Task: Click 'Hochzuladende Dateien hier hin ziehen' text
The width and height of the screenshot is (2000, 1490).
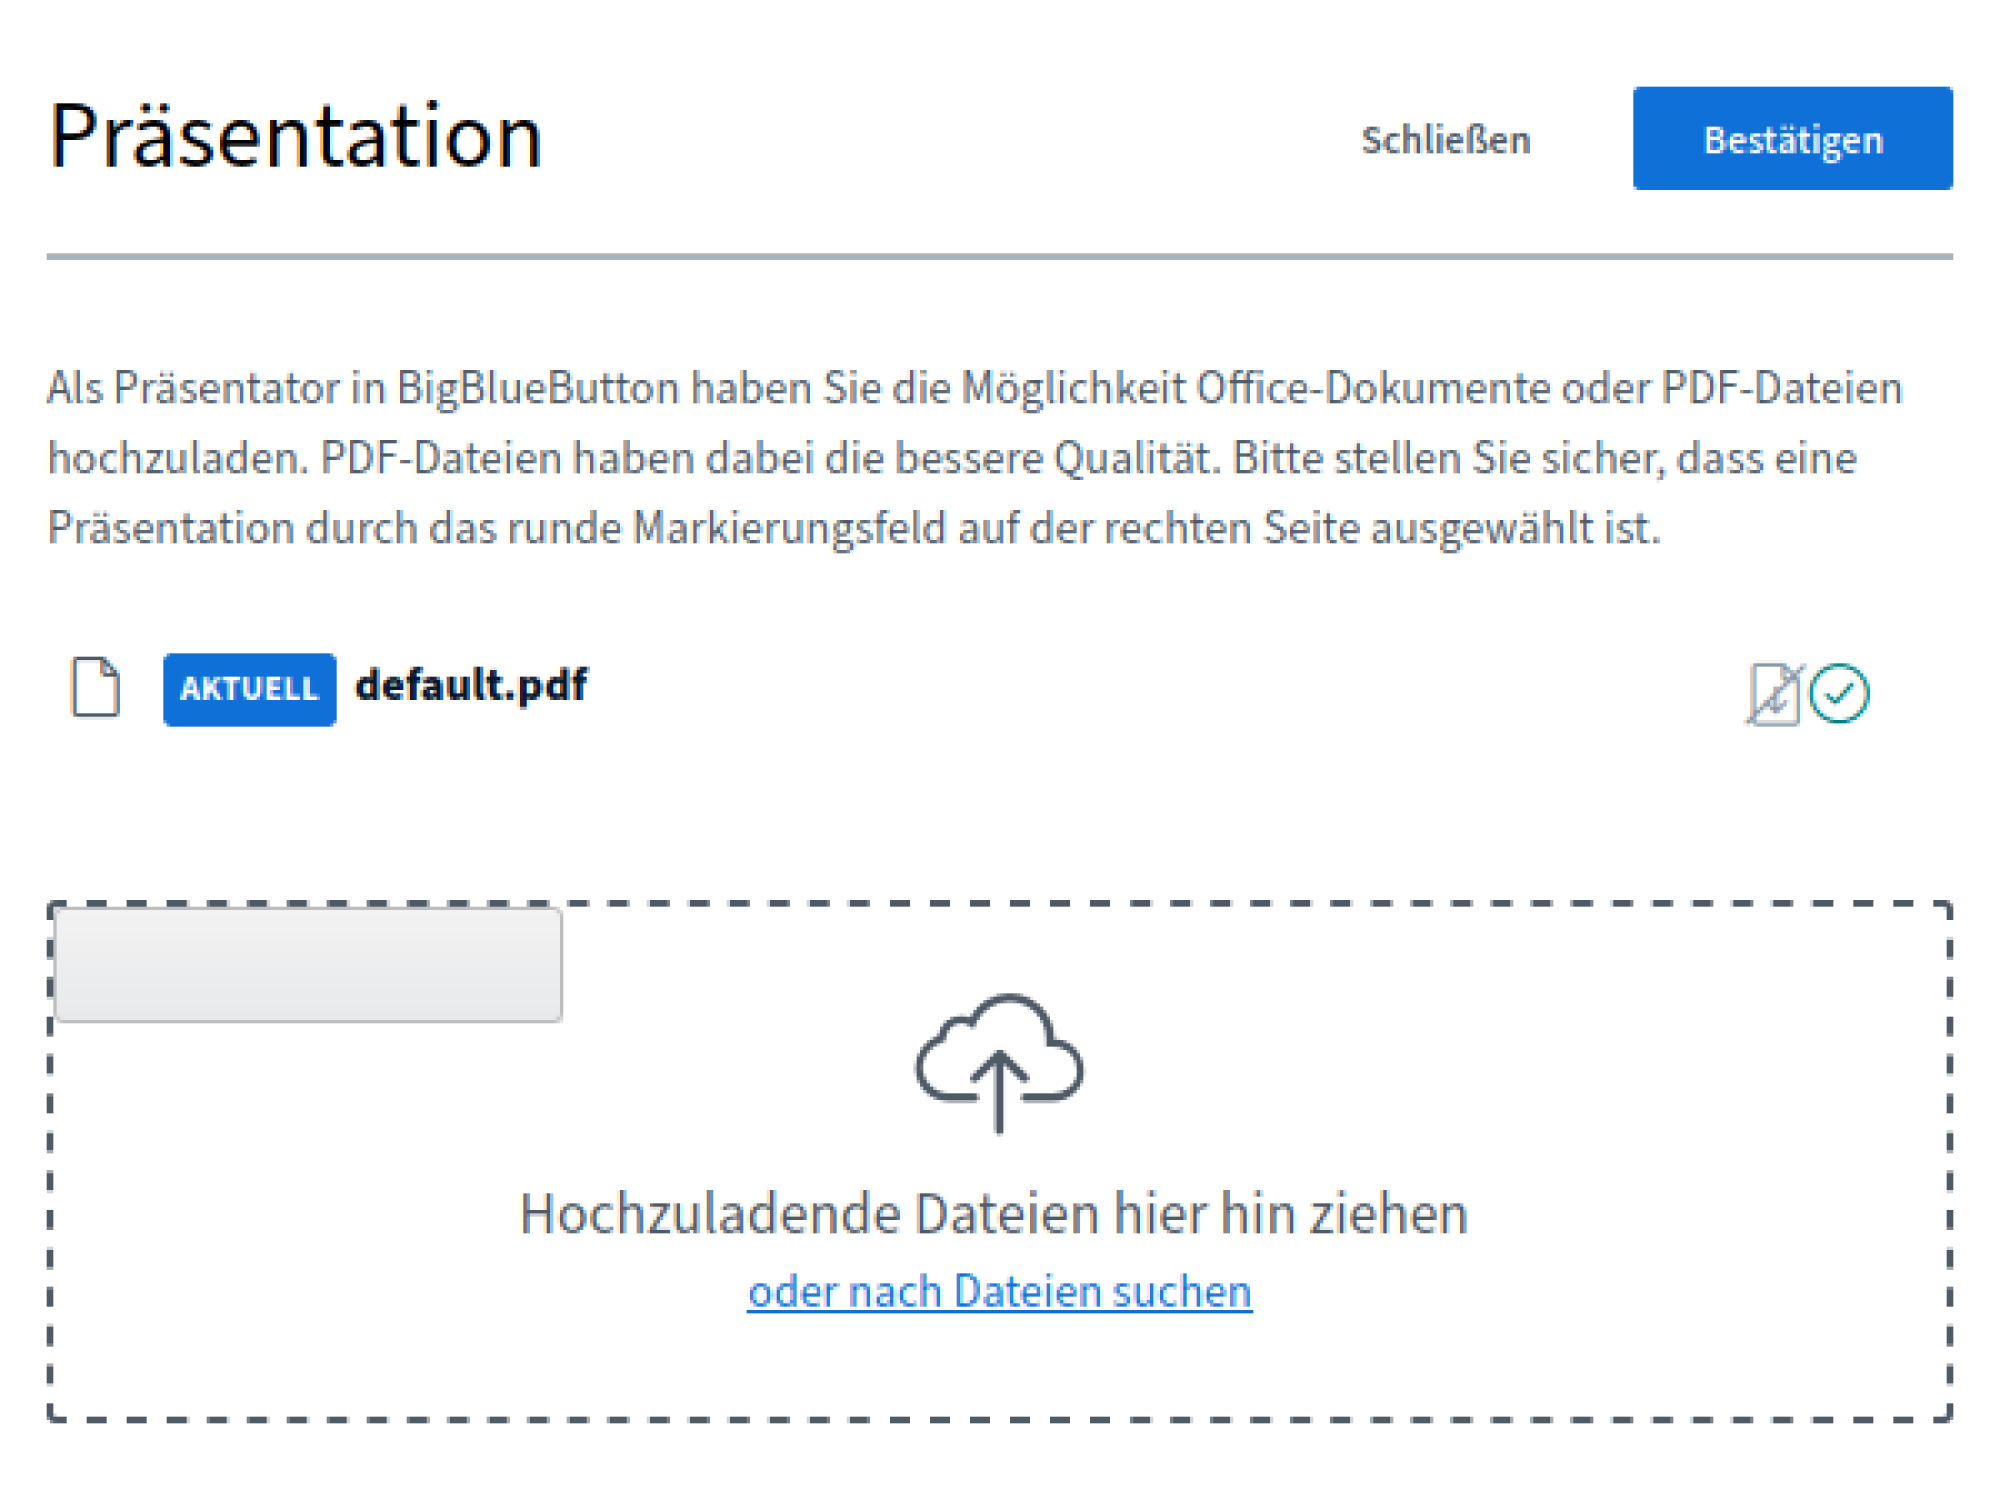Action: [993, 1214]
